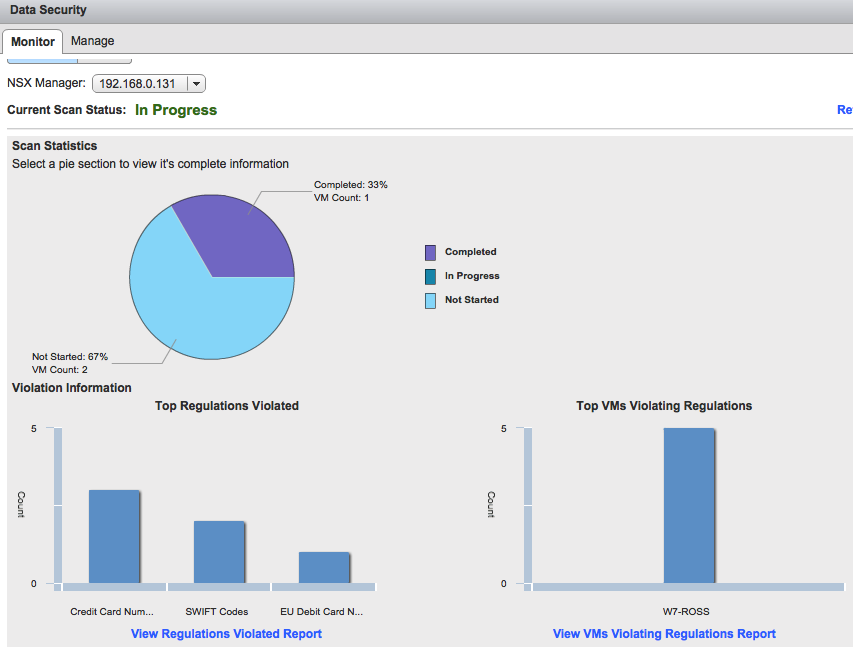Click the partially visible Re link at right
This screenshot has width=853, height=647.
click(845, 110)
